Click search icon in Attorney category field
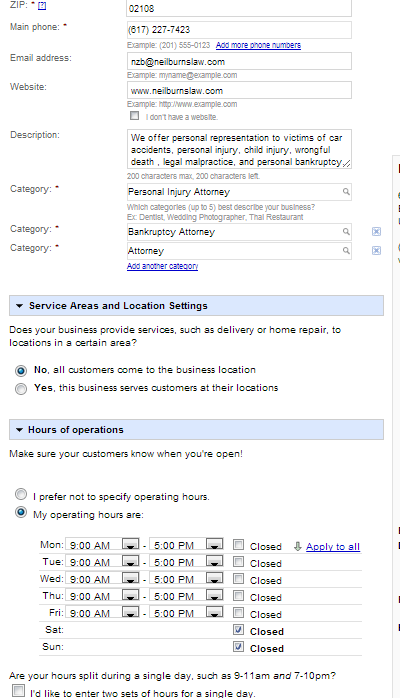 (x=346, y=251)
